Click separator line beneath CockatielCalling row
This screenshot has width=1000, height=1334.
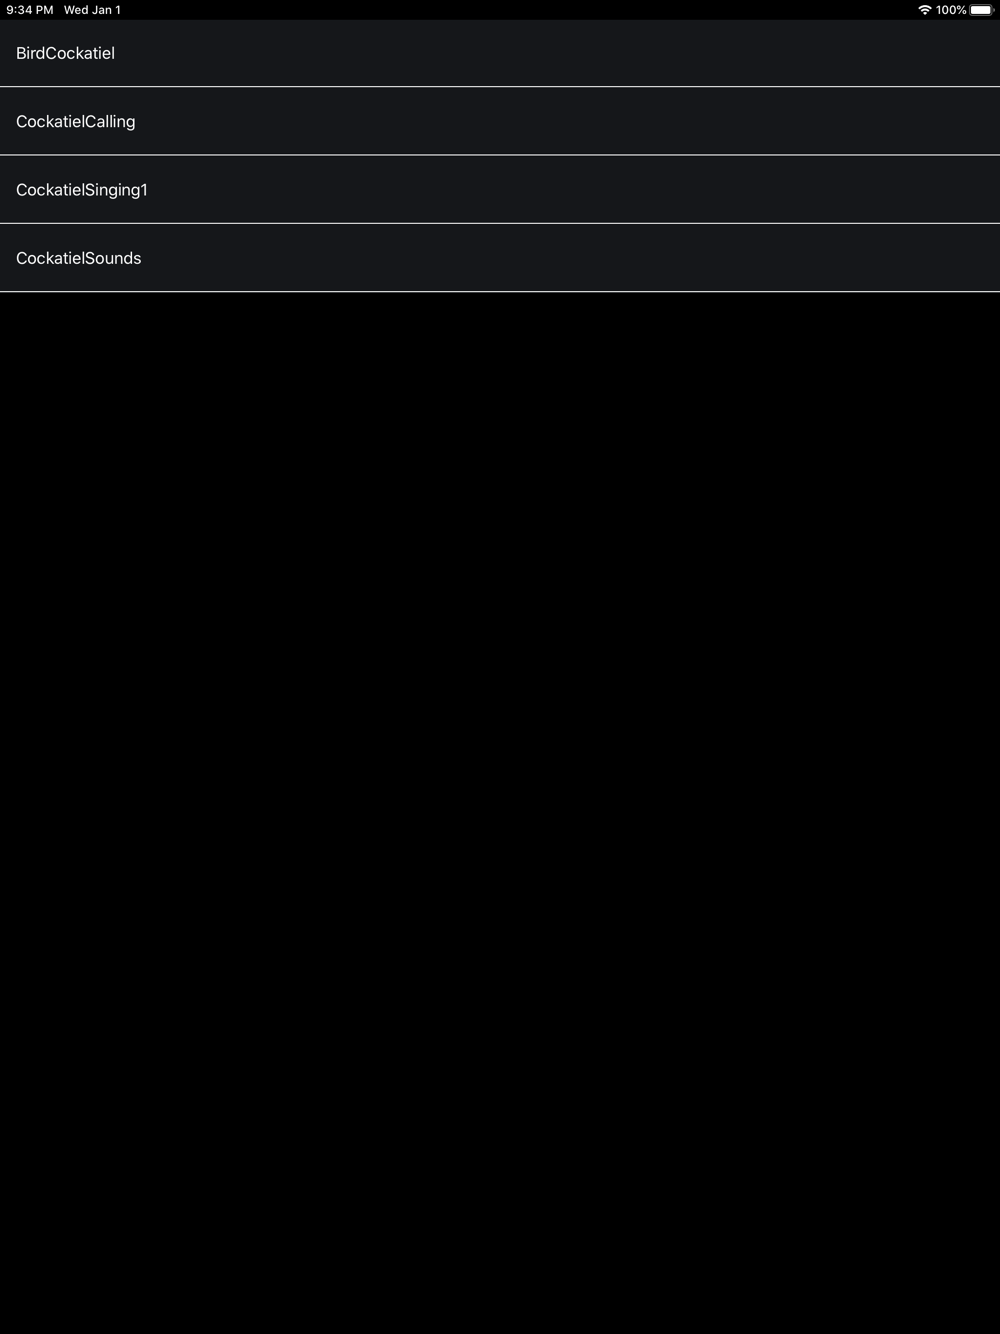500,155
